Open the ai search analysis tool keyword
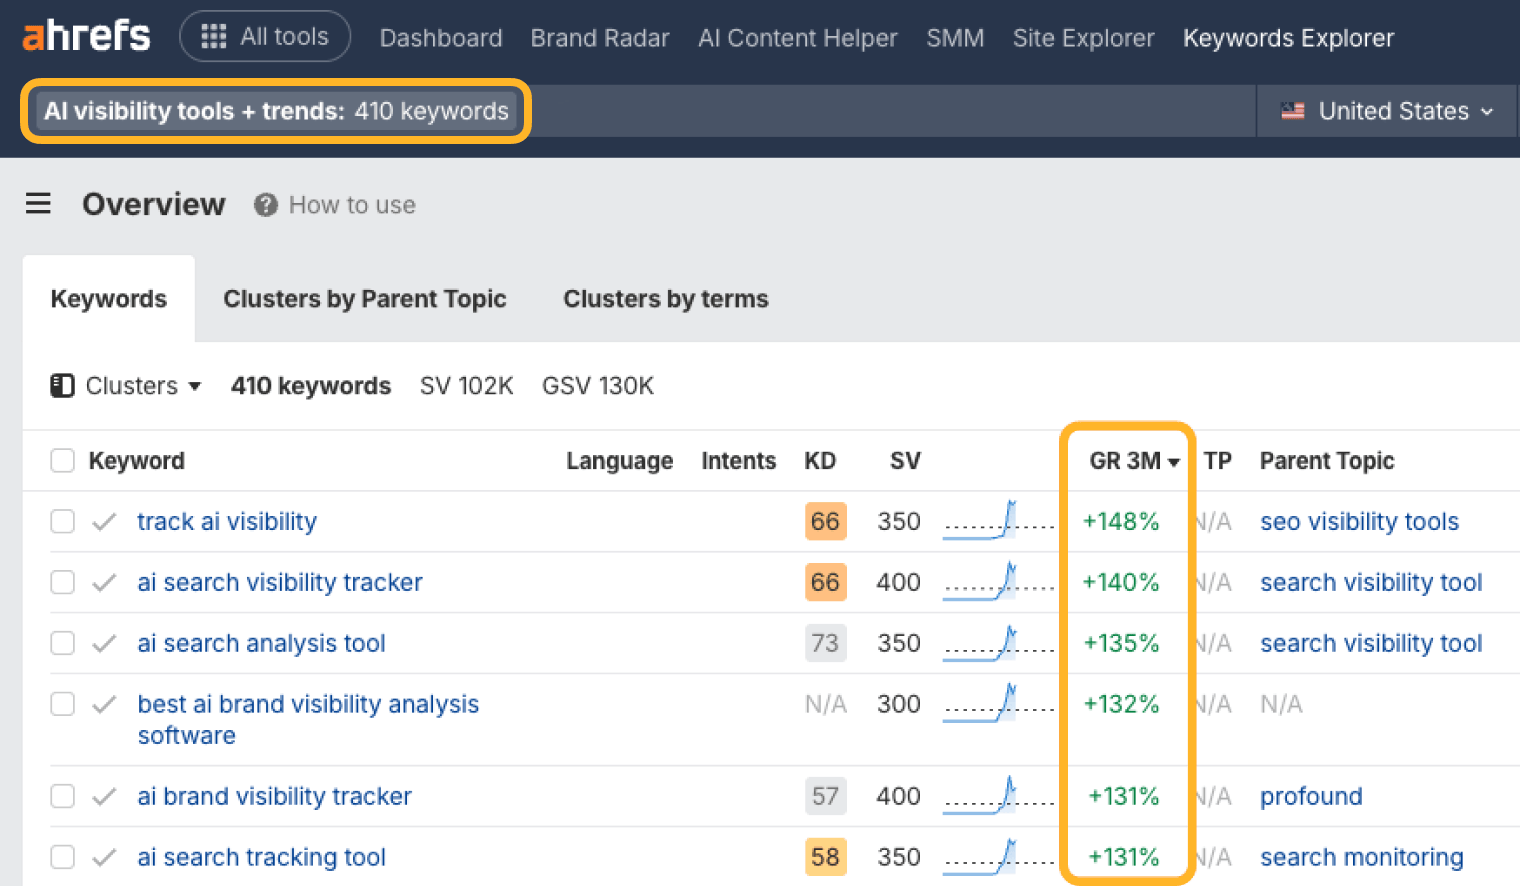The image size is (1520, 886). [x=261, y=644]
